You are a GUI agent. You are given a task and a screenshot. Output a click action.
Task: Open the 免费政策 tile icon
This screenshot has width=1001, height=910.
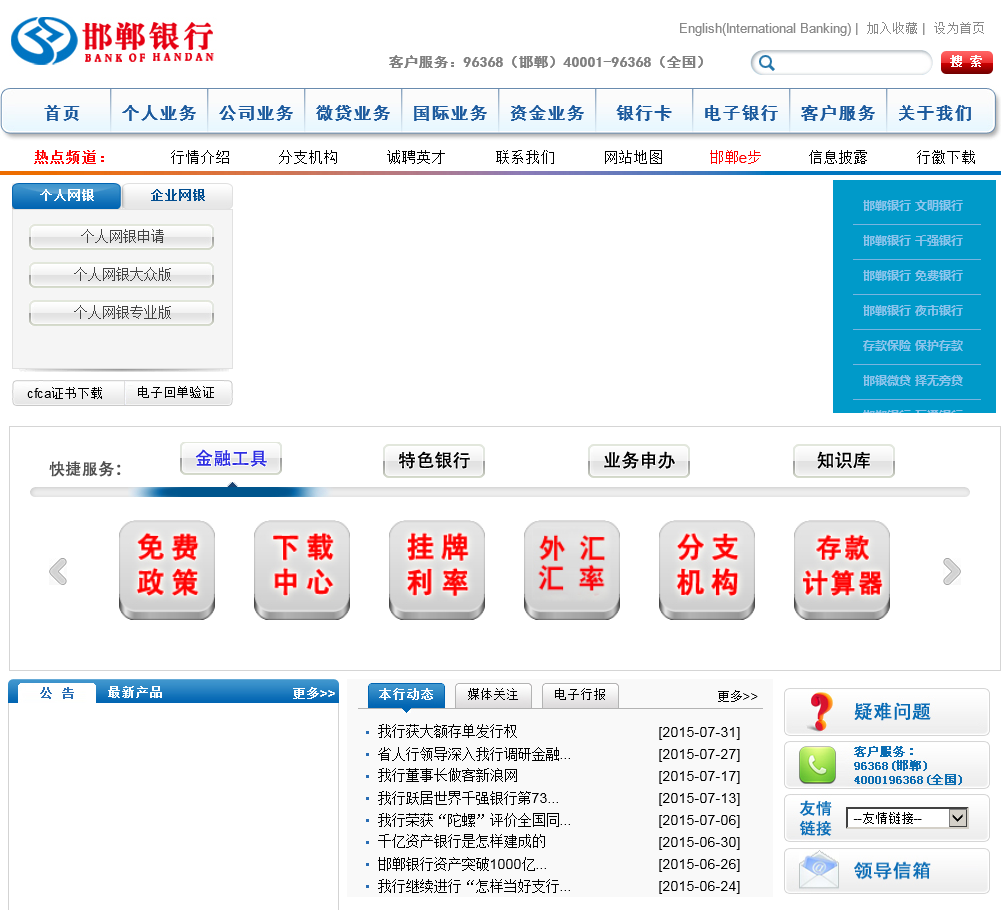point(167,570)
